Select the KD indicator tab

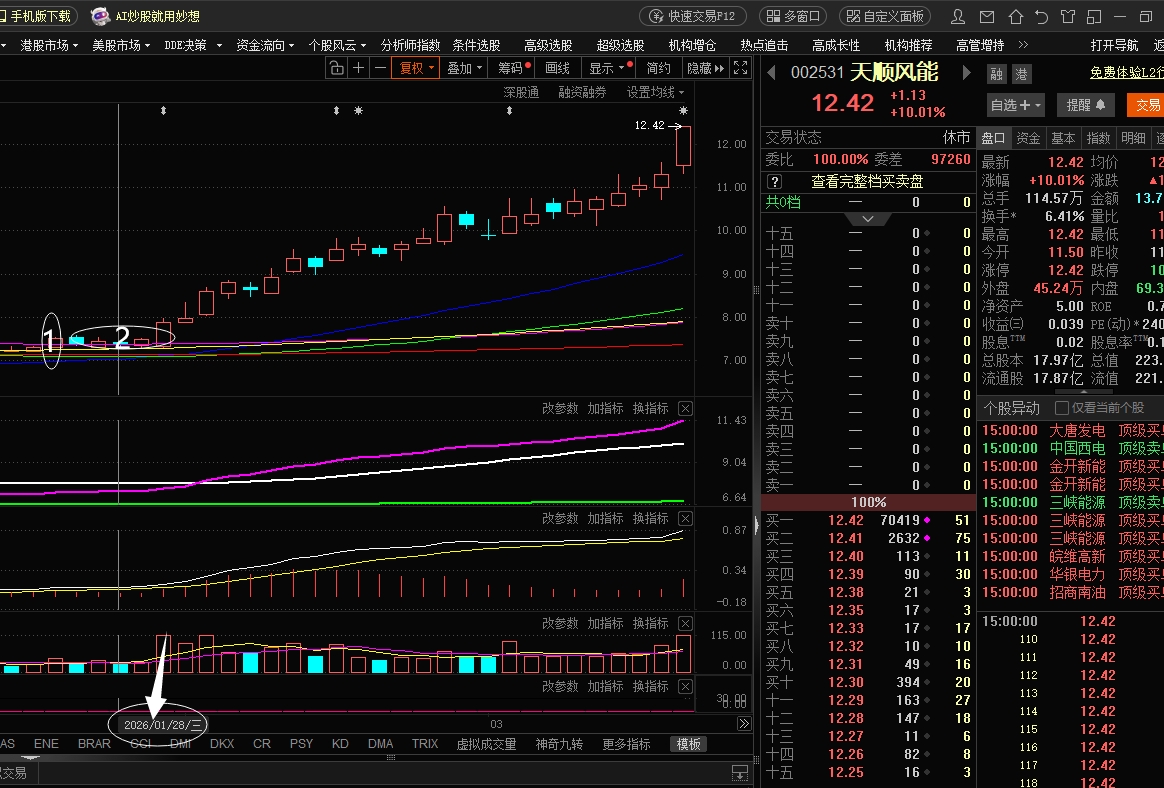tap(340, 743)
